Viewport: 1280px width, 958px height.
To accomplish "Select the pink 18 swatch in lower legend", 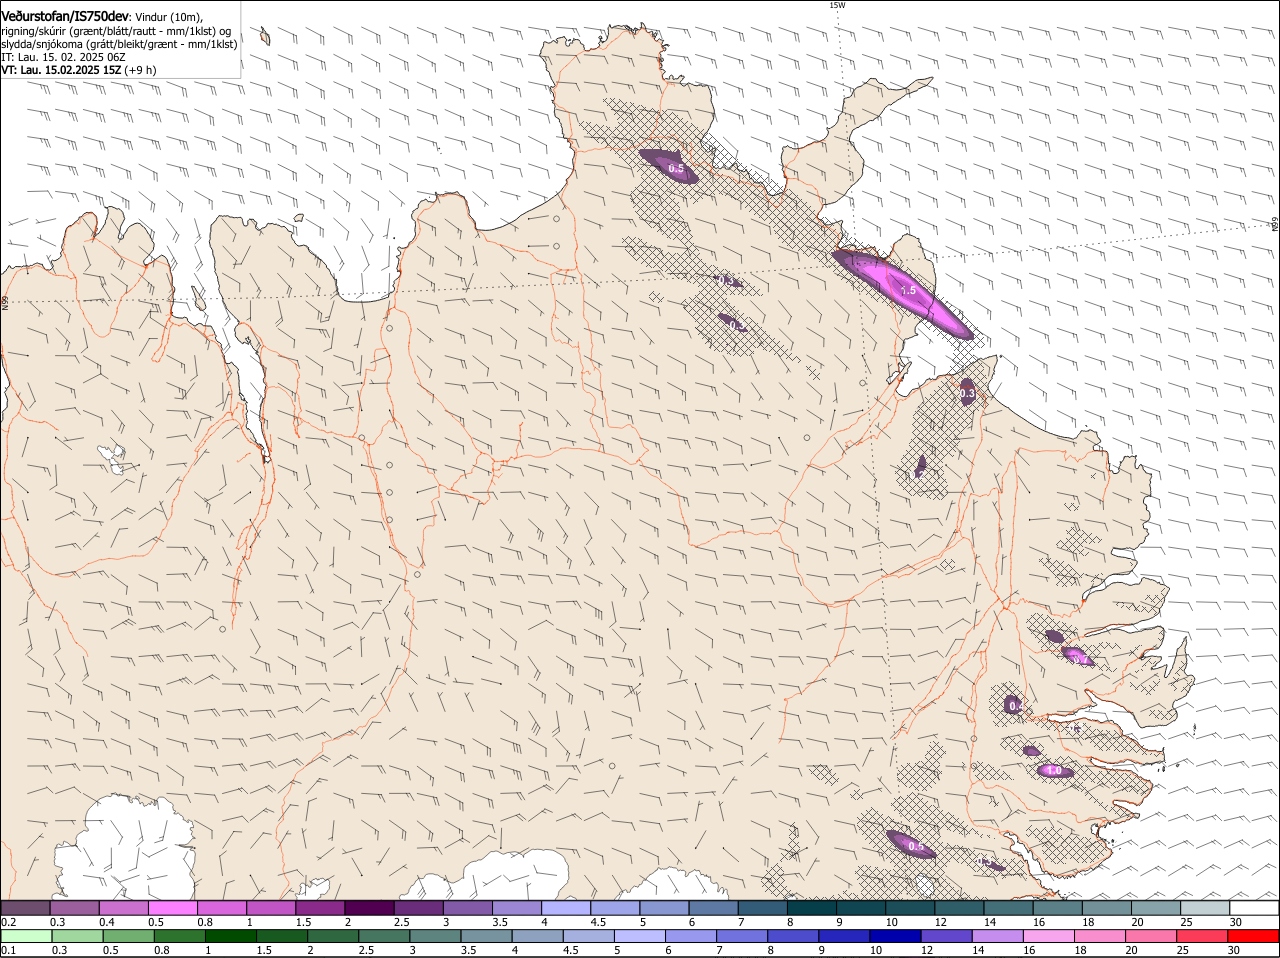I will tap(1100, 936).
